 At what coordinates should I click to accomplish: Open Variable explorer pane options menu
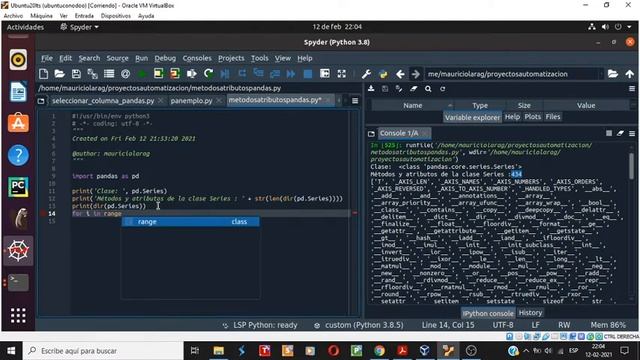632,89
